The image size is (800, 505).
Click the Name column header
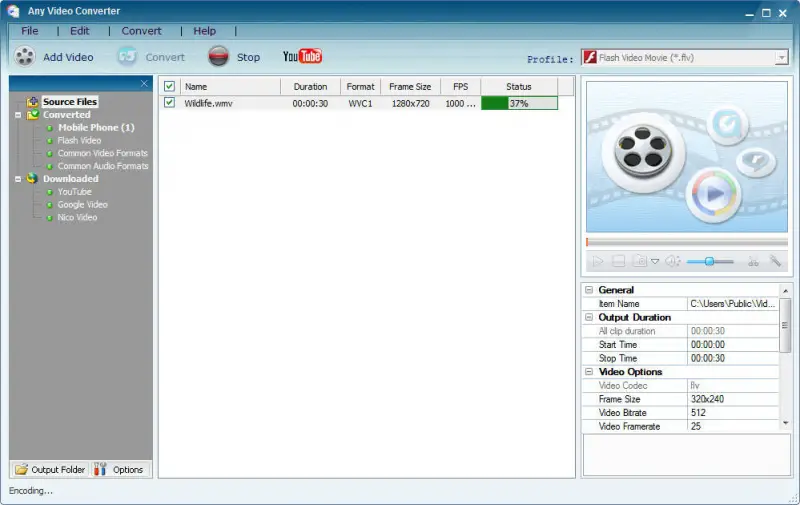click(x=230, y=86)
